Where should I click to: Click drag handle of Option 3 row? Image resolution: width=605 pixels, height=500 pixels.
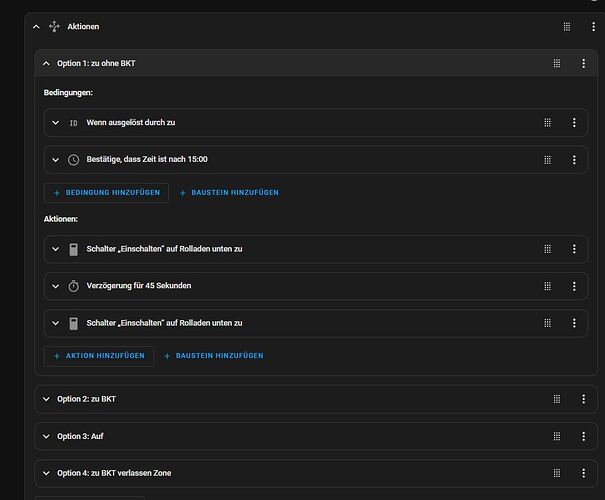(557, 436)
